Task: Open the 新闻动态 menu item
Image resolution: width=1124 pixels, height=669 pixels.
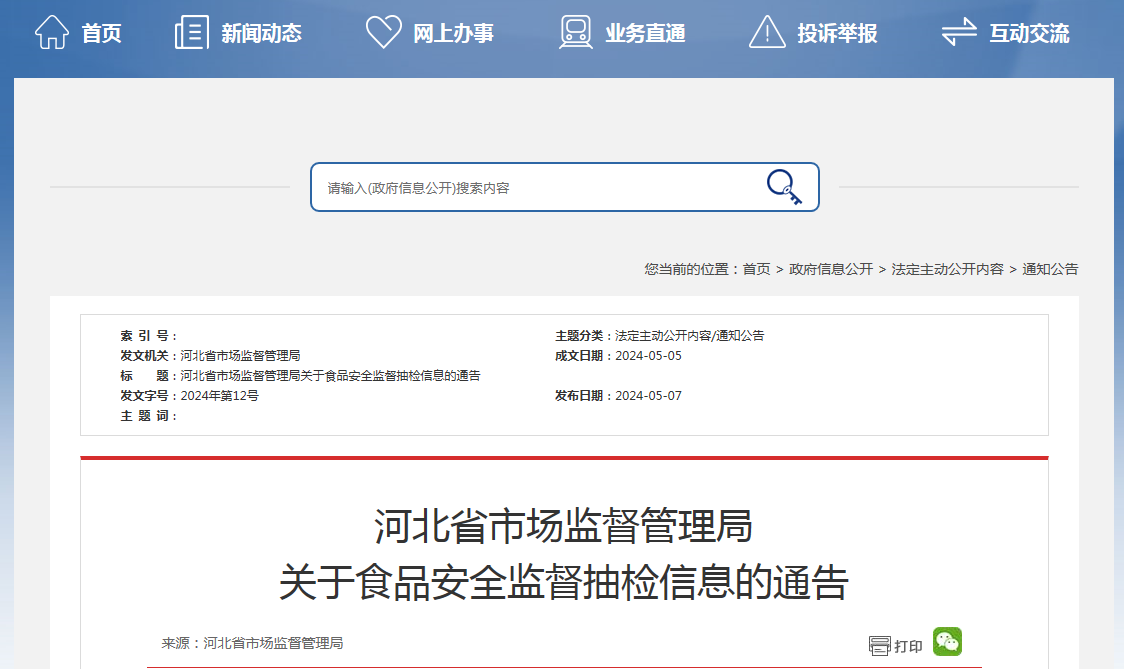Action: click(x=262, y=33)
